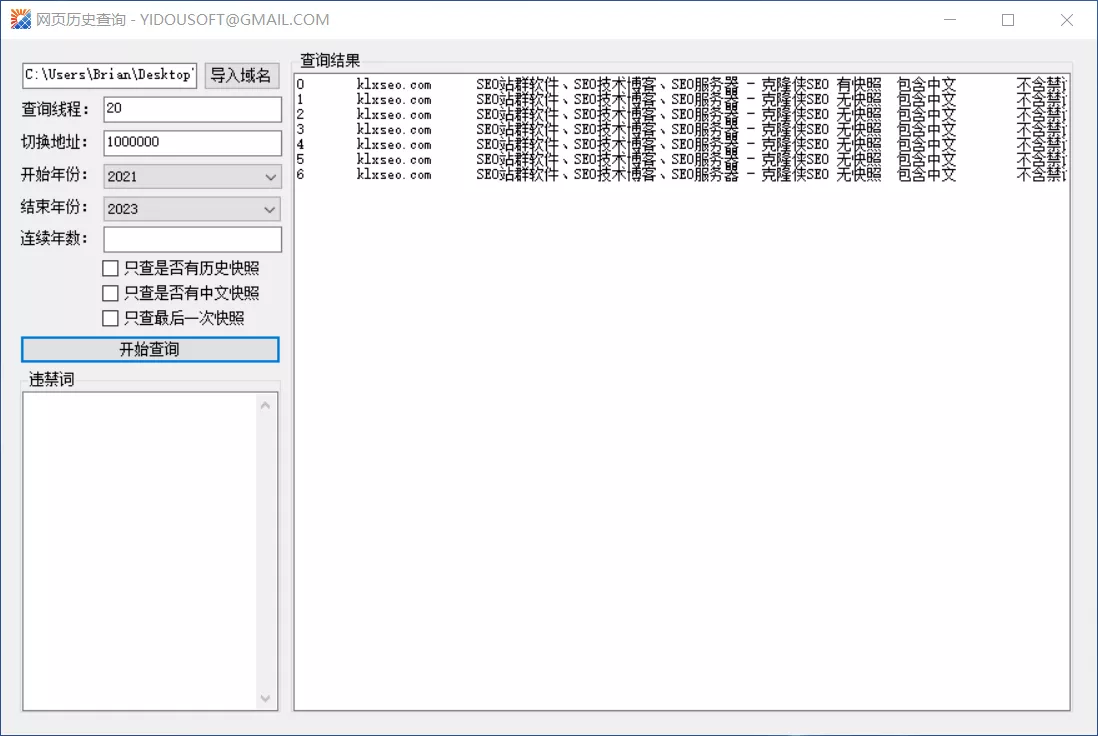
Task: Open the 结束年份 dropdown showing 2023
Action: (193, 209)
